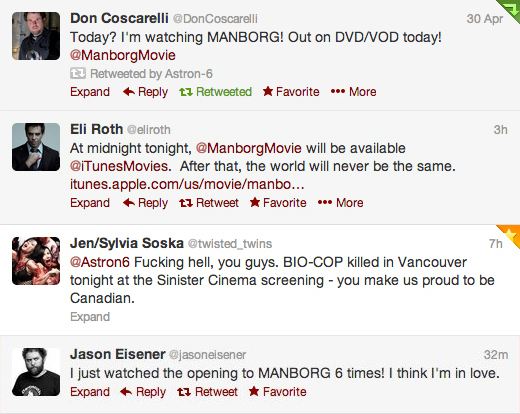Screen dimensions: 520x414
Task: Toggle the green Retweeted button on Don Coscarelli tweet
Action: 215,92
